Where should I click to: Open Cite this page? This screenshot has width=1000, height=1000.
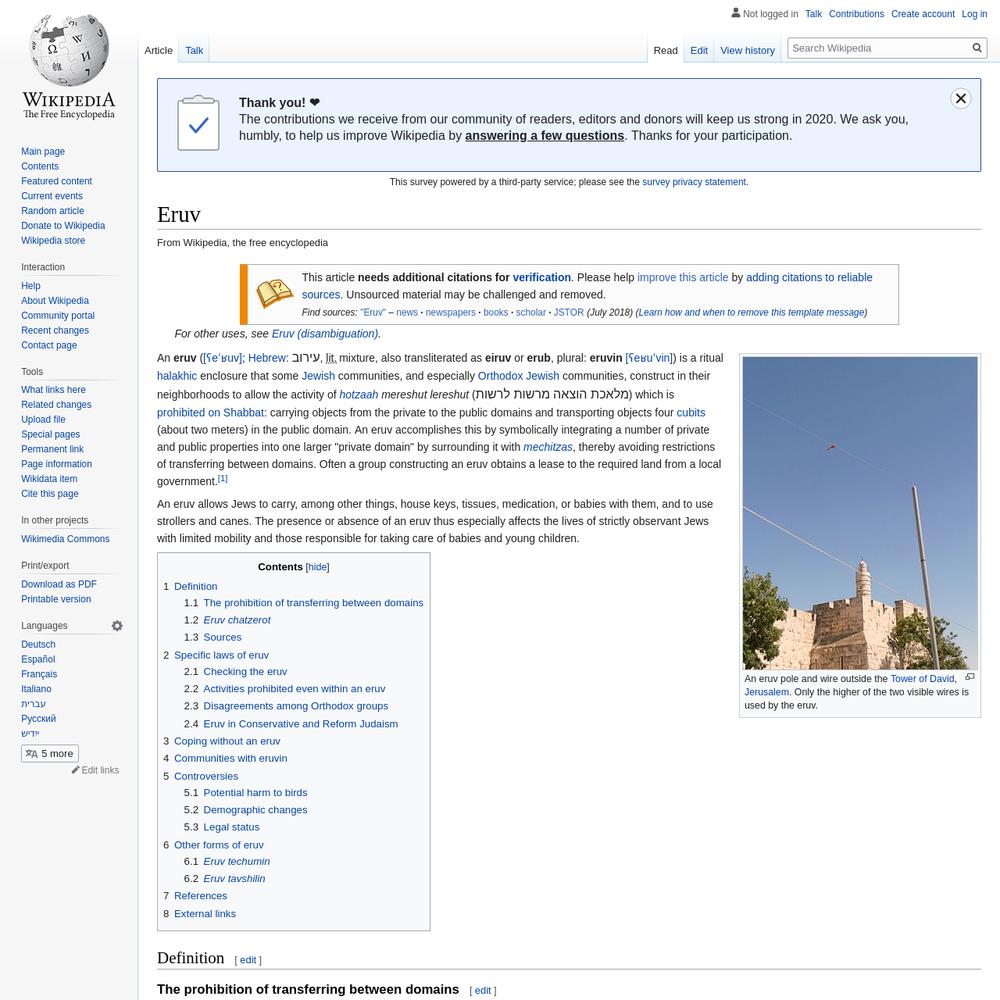coord(50,494)
